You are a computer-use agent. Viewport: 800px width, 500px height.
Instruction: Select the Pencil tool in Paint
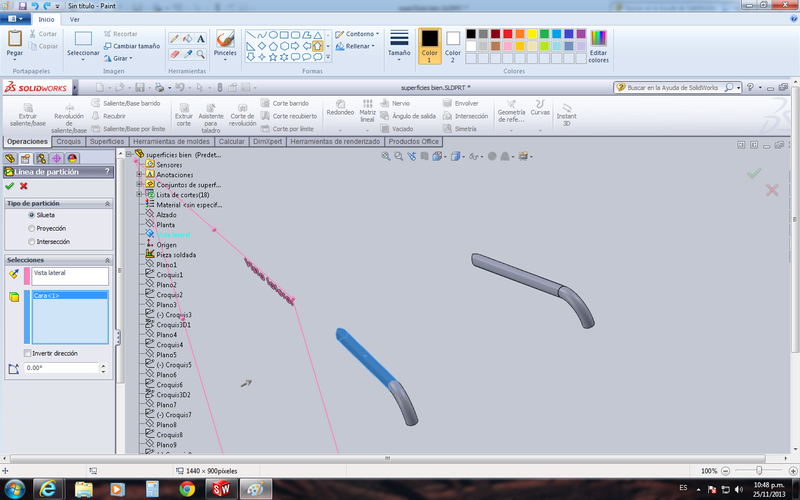[174, 39]
